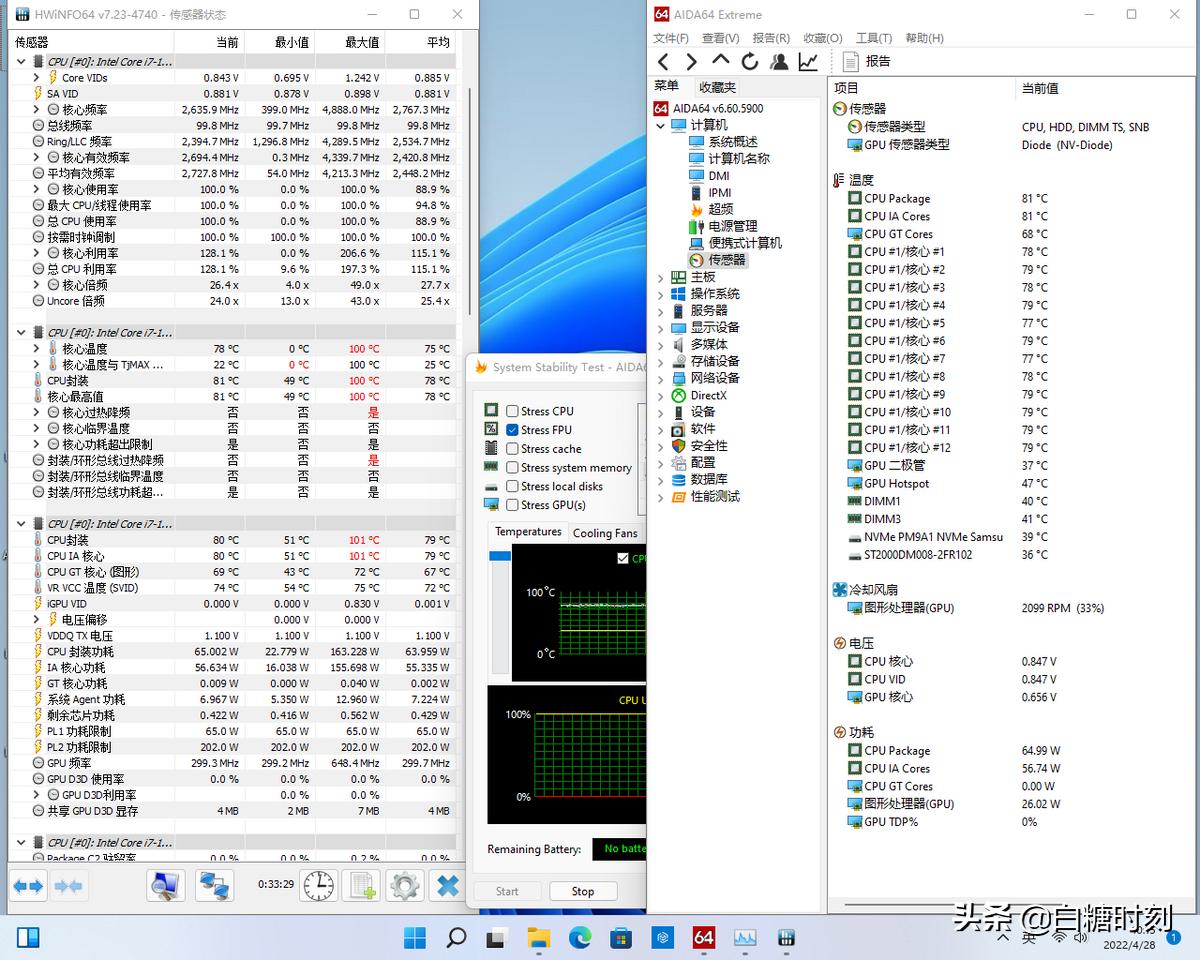The image size is (1200, 960).
Task: Open HWiNFO settings via the gear icon
Action: click(404, 886)
